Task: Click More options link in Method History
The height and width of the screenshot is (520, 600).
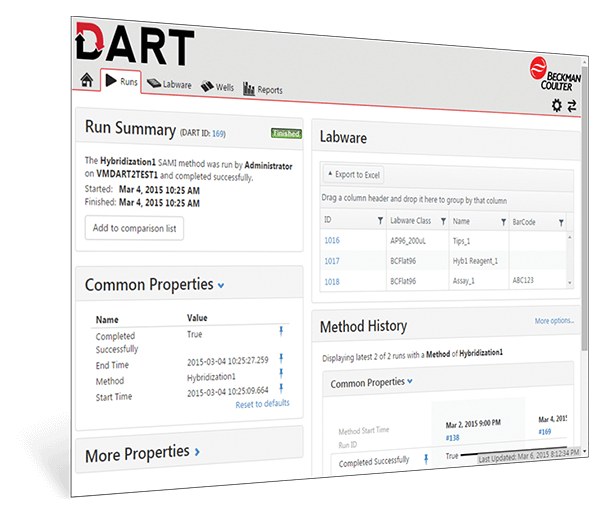Action: click(x=554, y=321)
